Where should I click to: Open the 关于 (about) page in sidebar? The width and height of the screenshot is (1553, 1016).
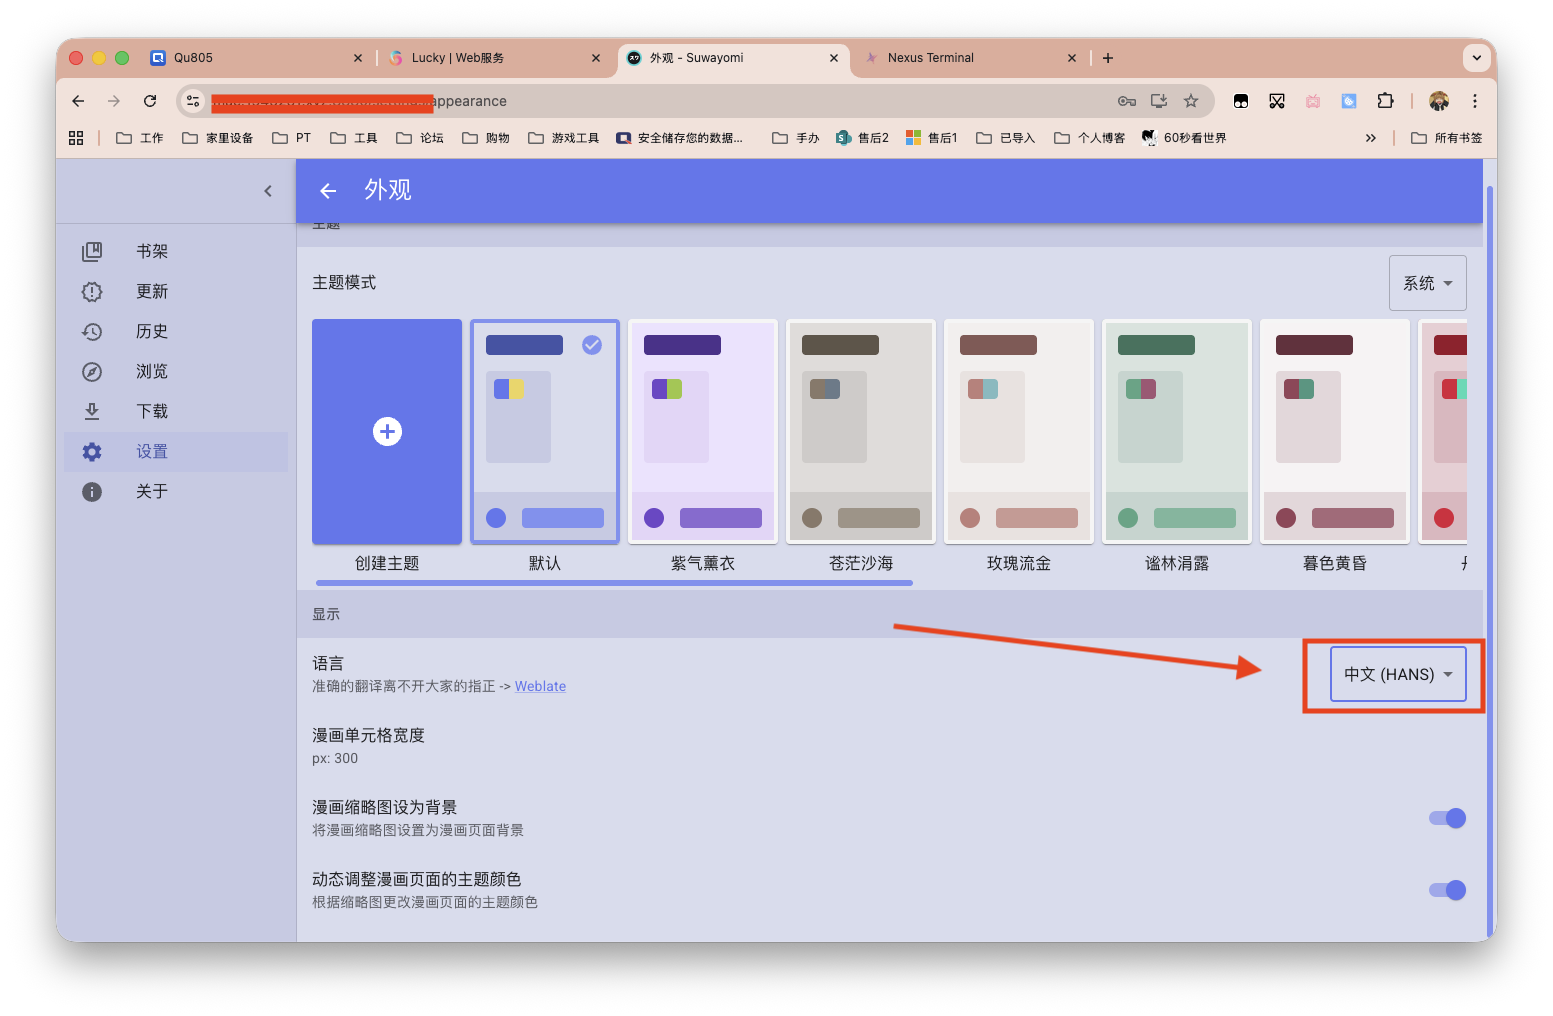[x=151, y=491]
